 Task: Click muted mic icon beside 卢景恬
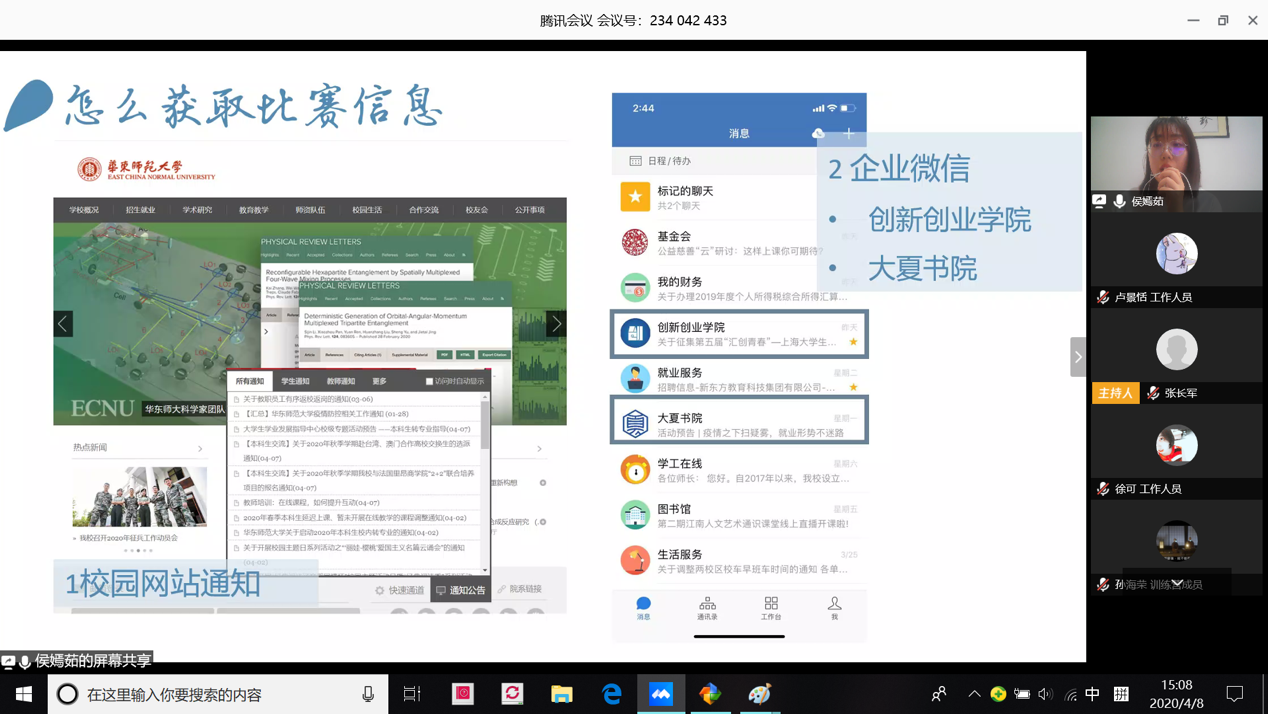click(1103, 297)
